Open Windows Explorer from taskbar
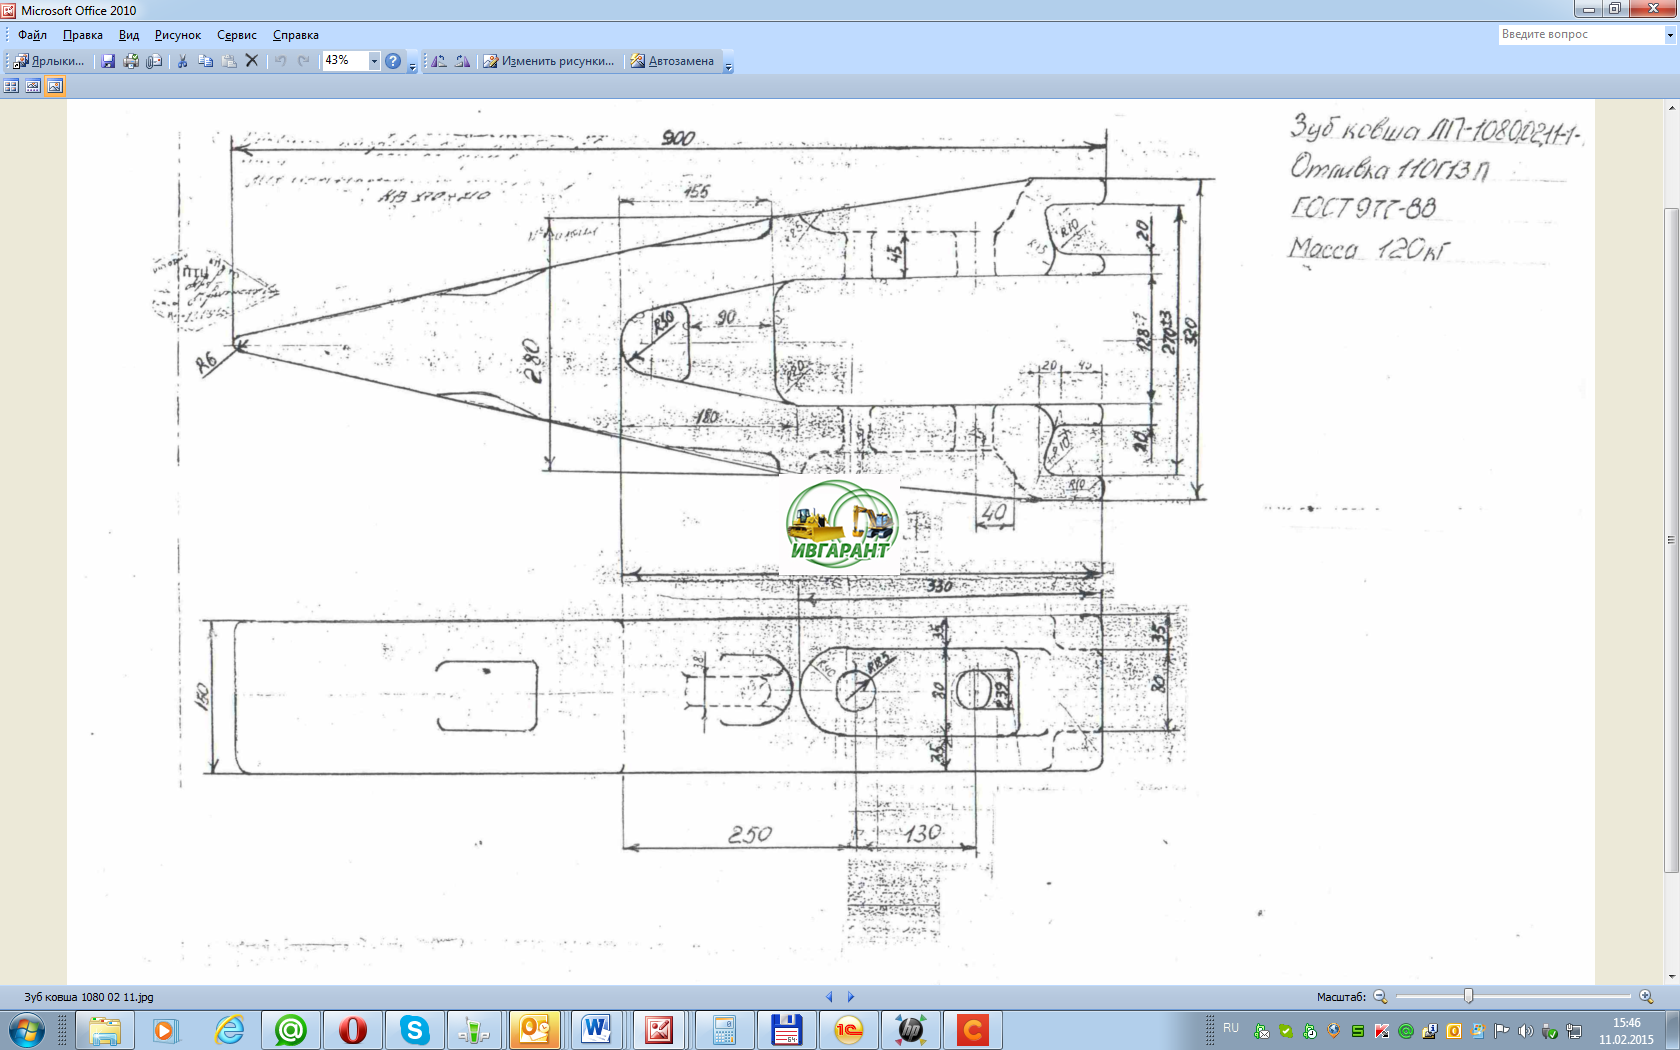 (105, 1030)
